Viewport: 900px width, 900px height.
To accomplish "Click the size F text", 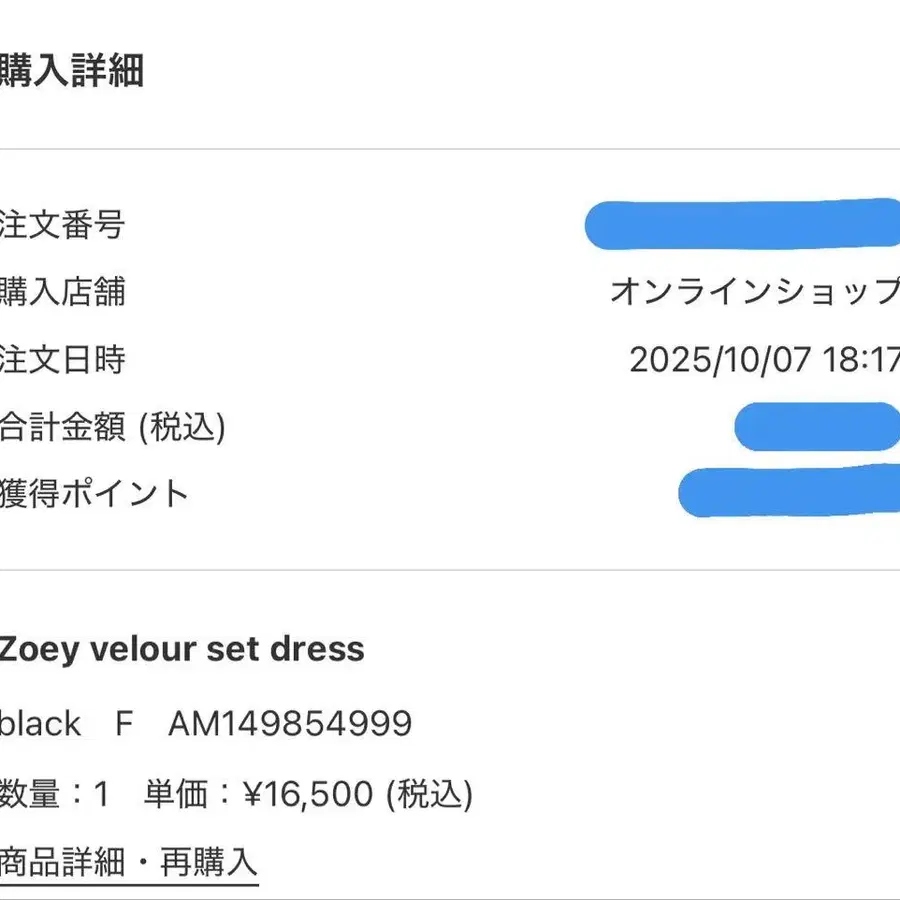I will [x=124, y=723].
